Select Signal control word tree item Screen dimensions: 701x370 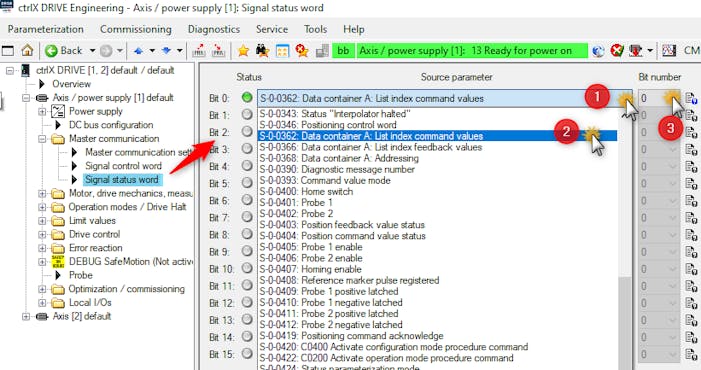coord(123,166)
